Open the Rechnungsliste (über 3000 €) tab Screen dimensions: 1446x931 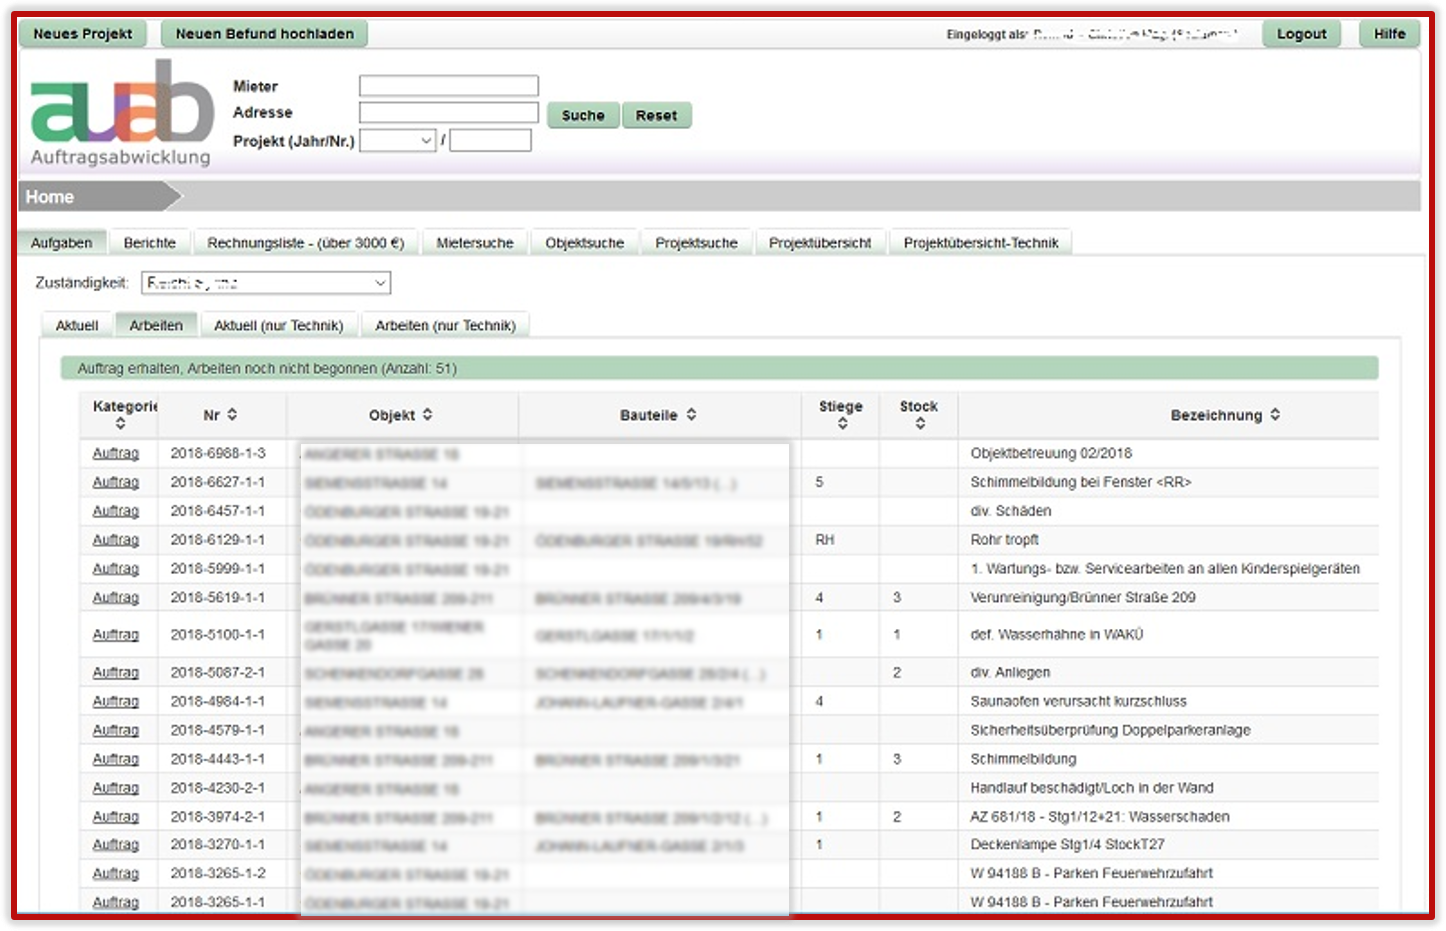click(x=306, y=243)
